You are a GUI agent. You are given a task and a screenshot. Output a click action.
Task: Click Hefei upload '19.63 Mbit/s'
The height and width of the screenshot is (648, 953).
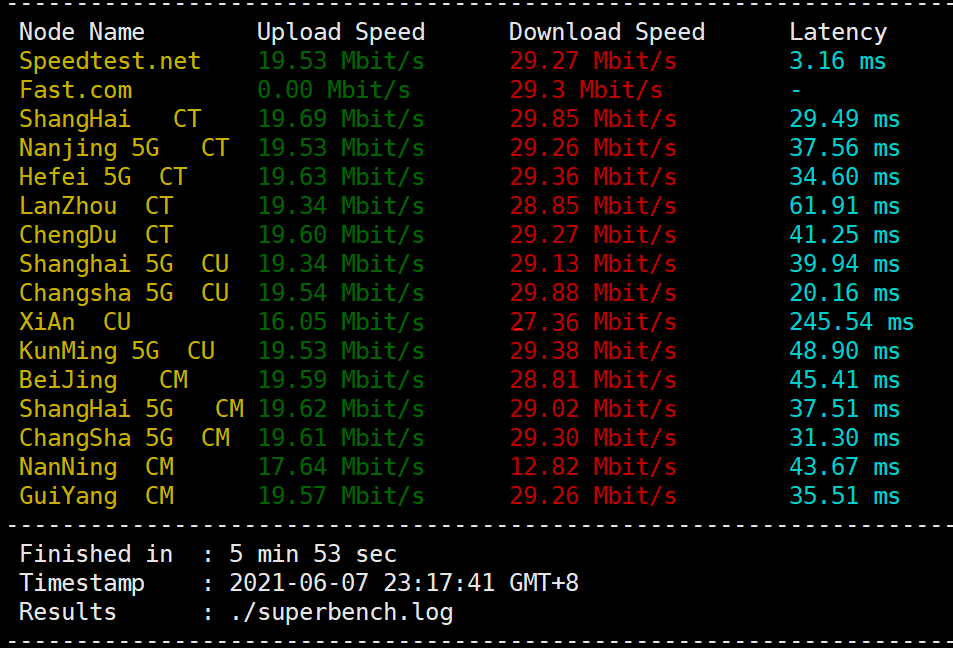click(341, 177)
